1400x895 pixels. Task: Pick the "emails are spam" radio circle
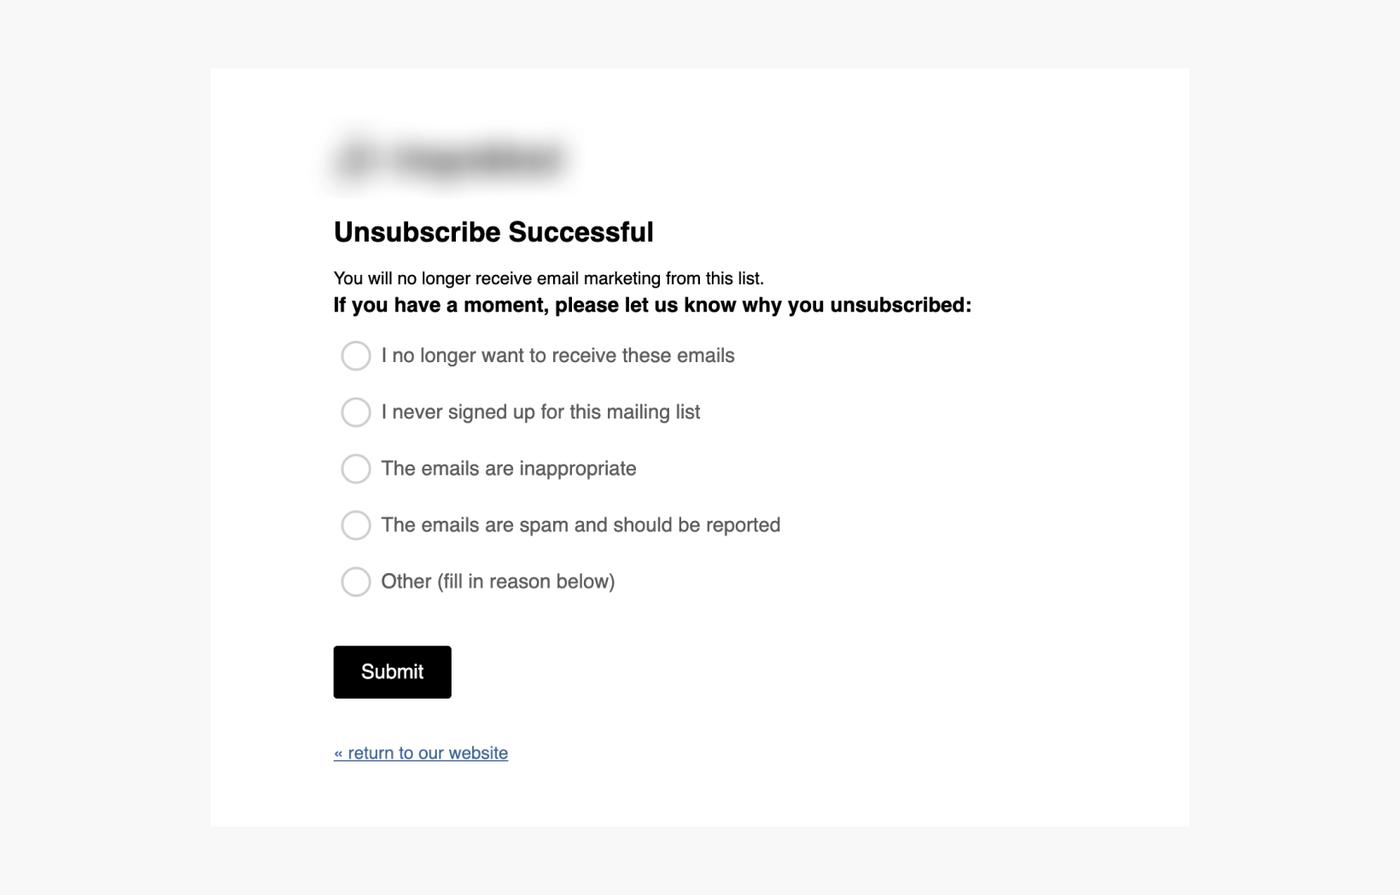tap(356, 525)
